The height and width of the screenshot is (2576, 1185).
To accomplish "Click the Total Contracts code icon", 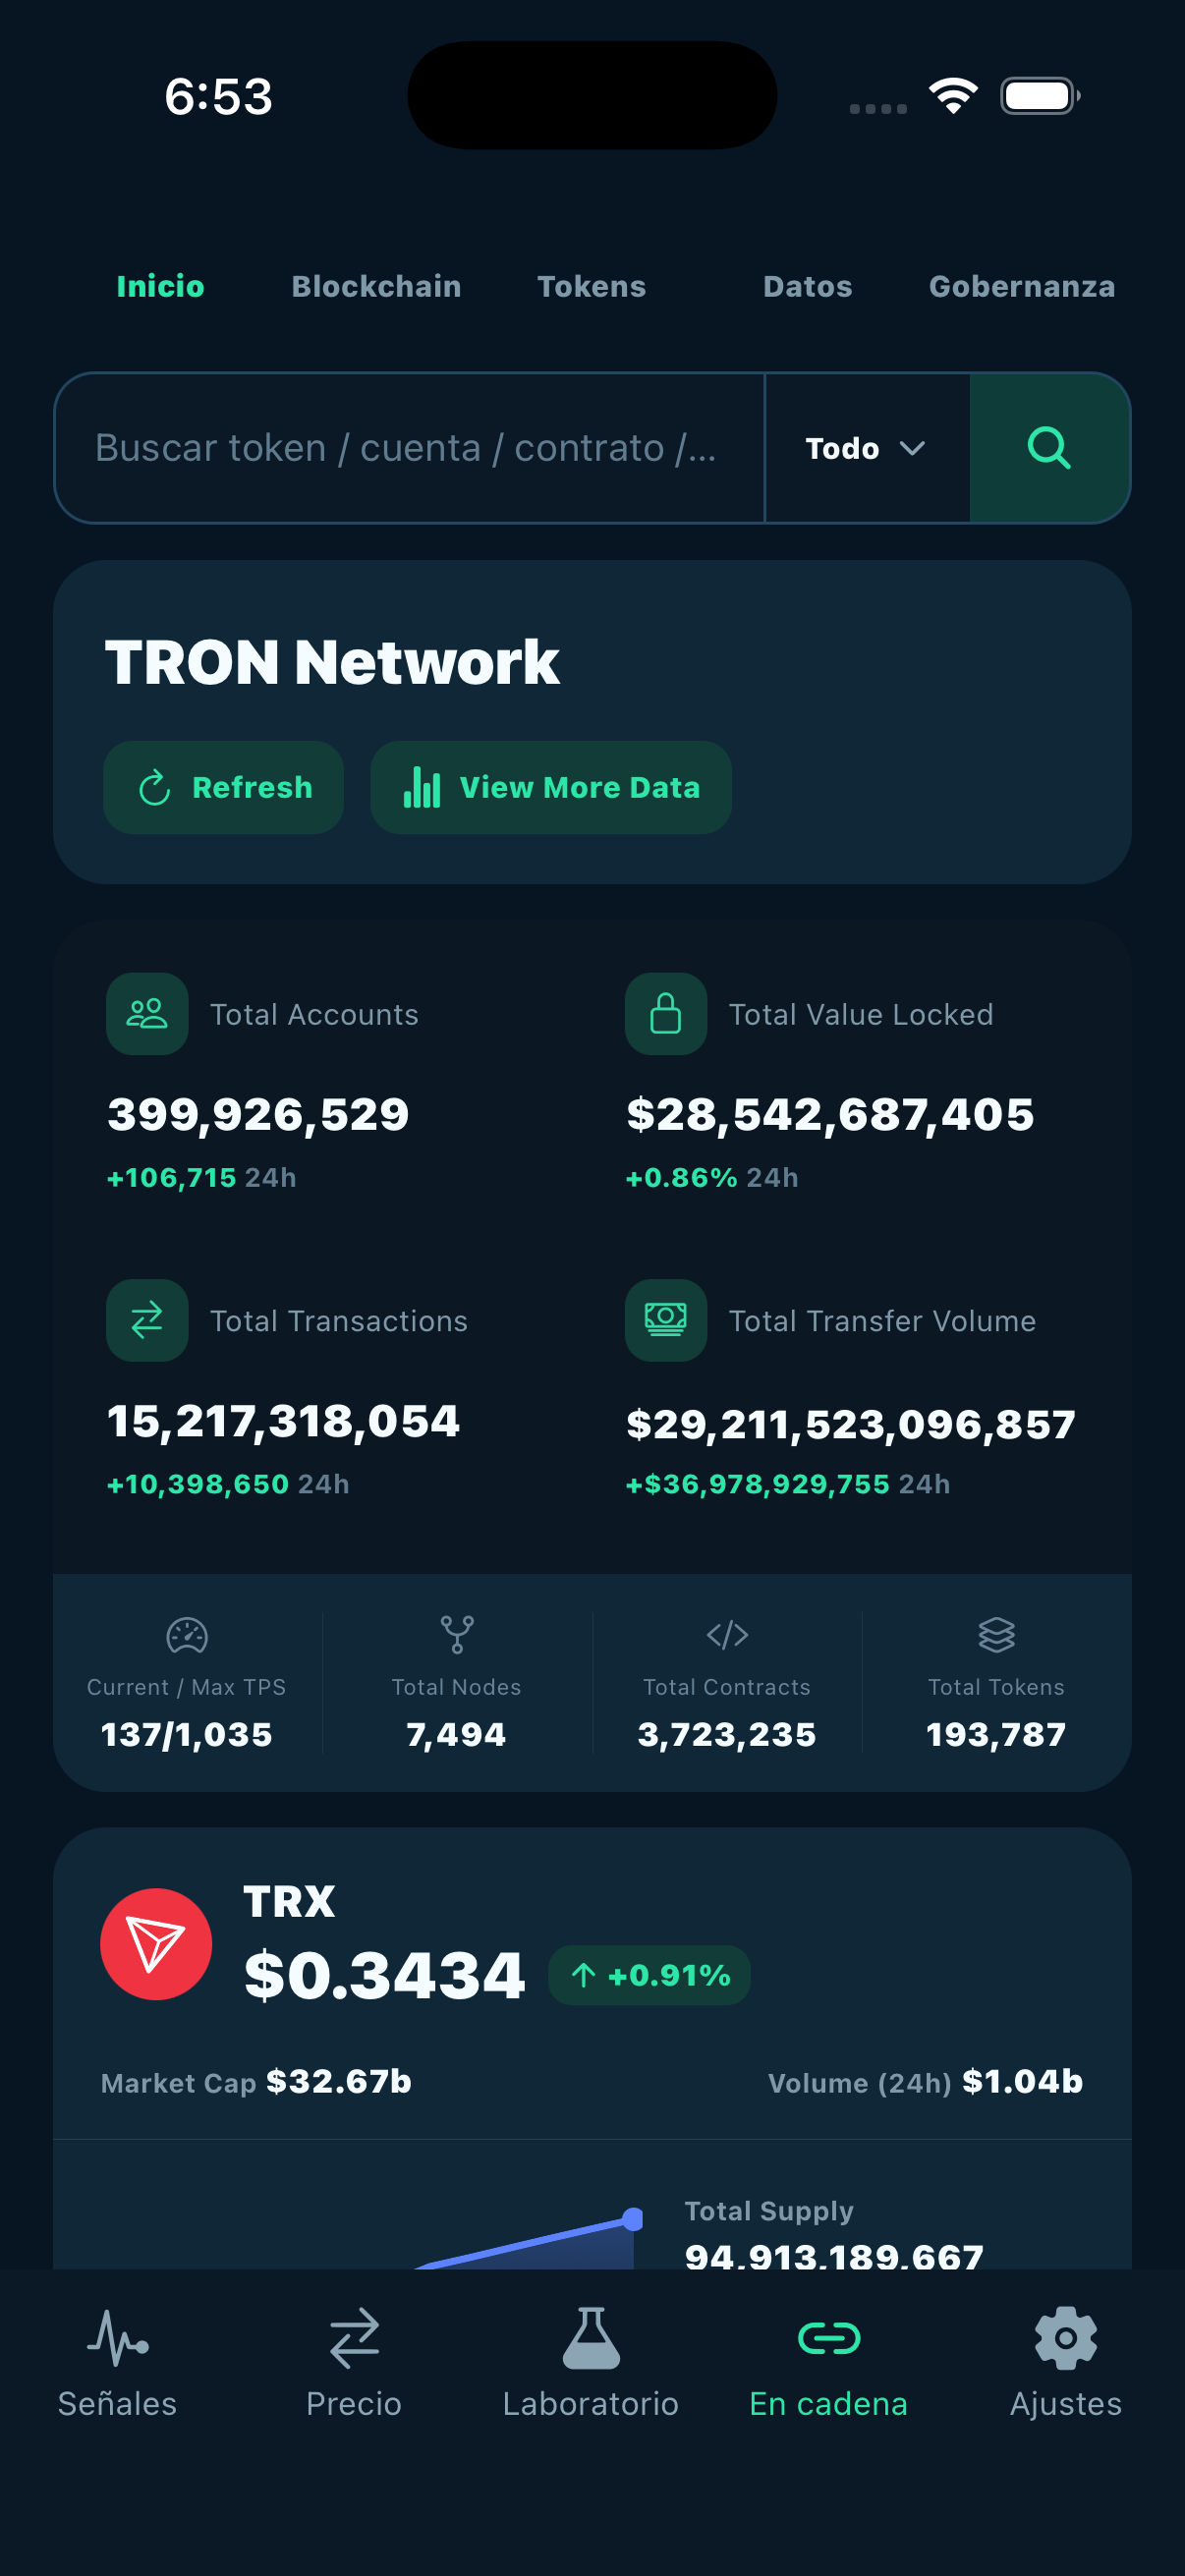I will click(x=727, y=1635).
